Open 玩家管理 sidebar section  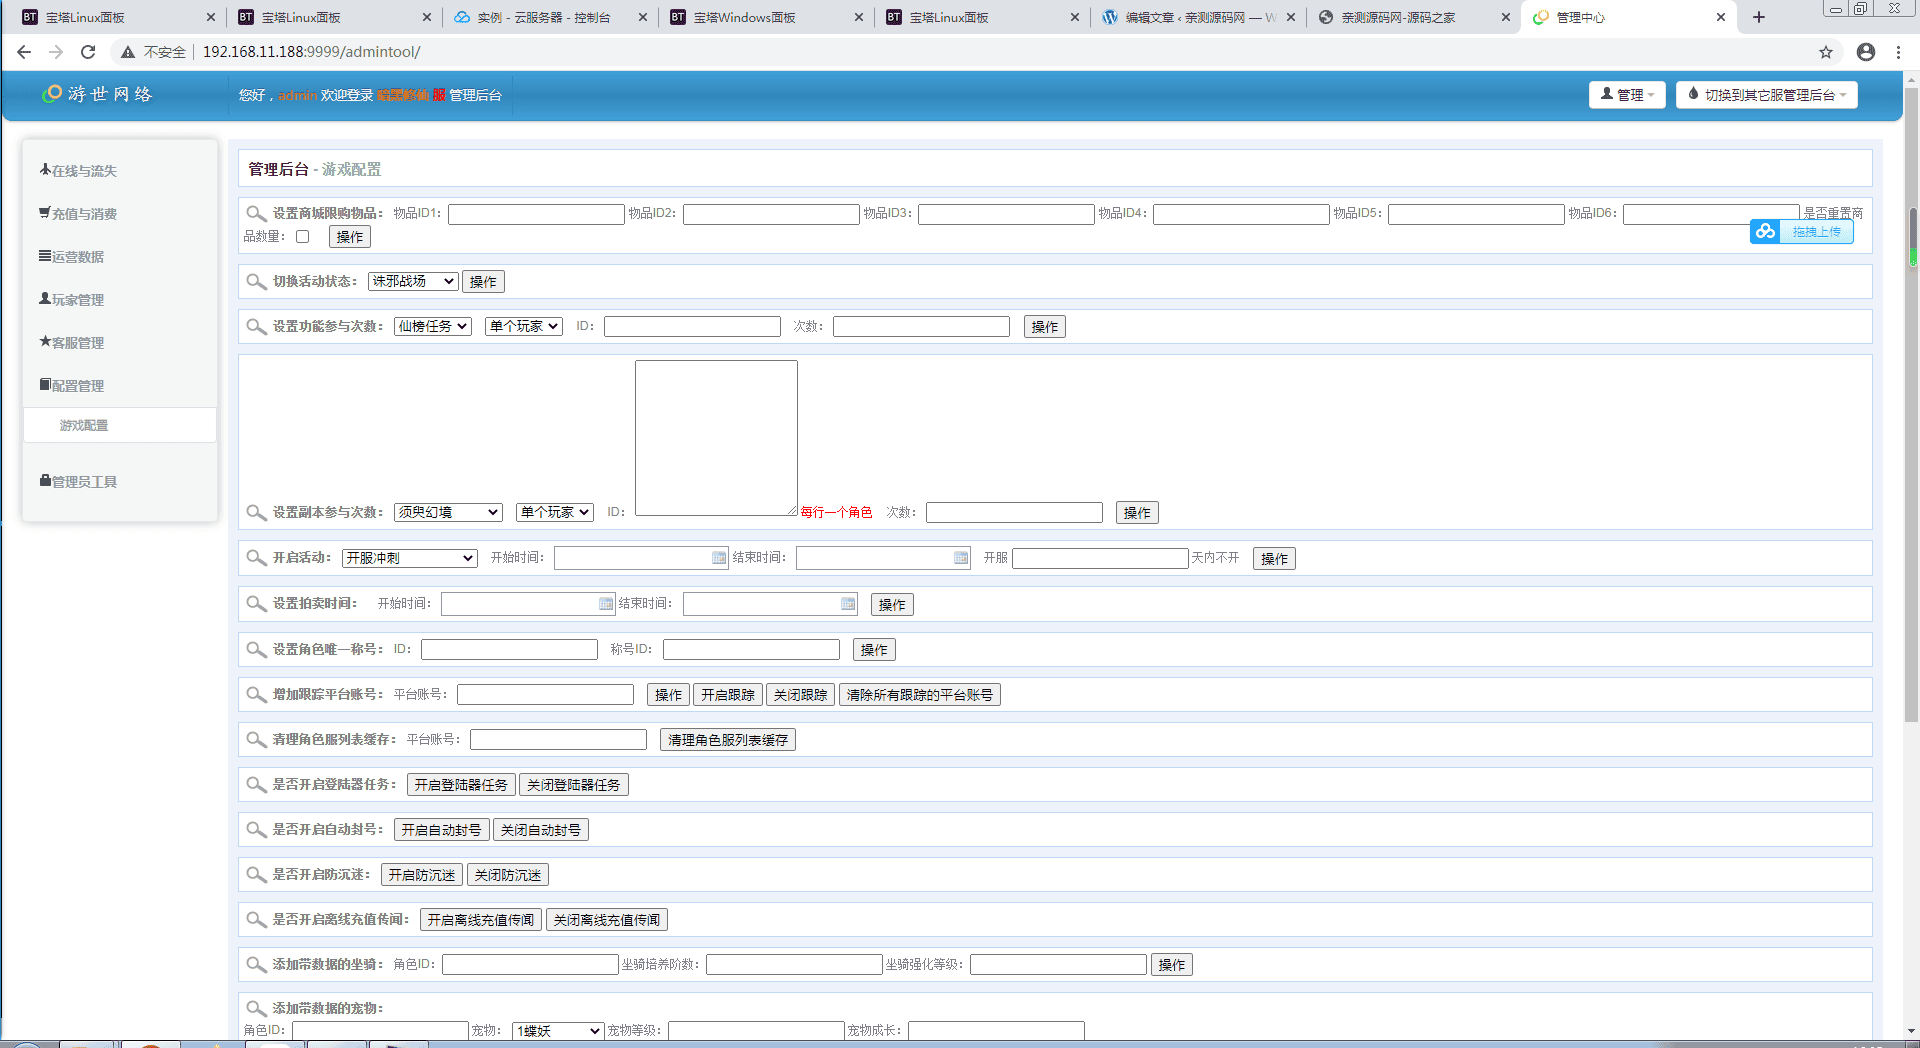[71, 300]
